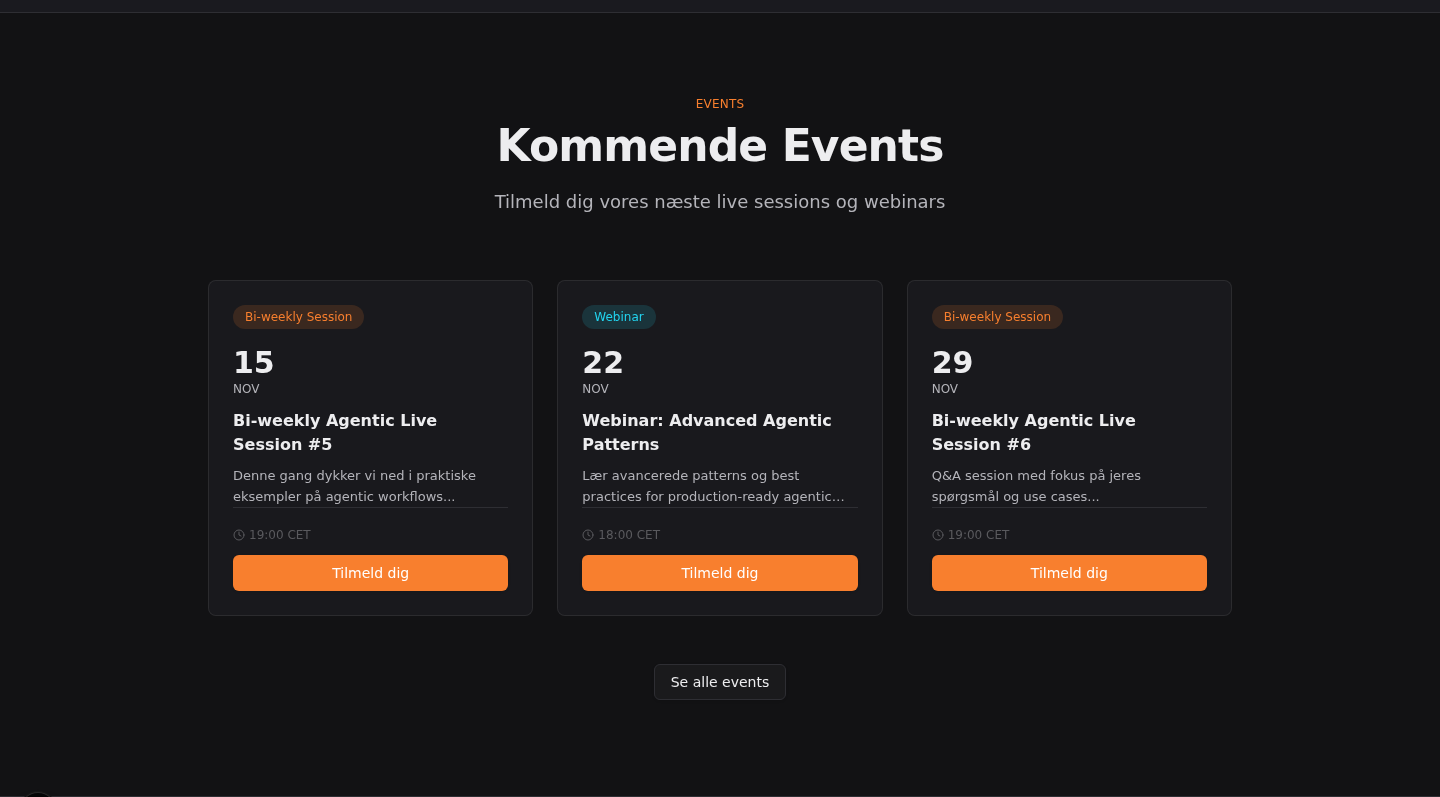Open the Bi-weekly Agentic Live Session #5 title
Viewport: 1440px width, 797px height.
pos(334,432)
